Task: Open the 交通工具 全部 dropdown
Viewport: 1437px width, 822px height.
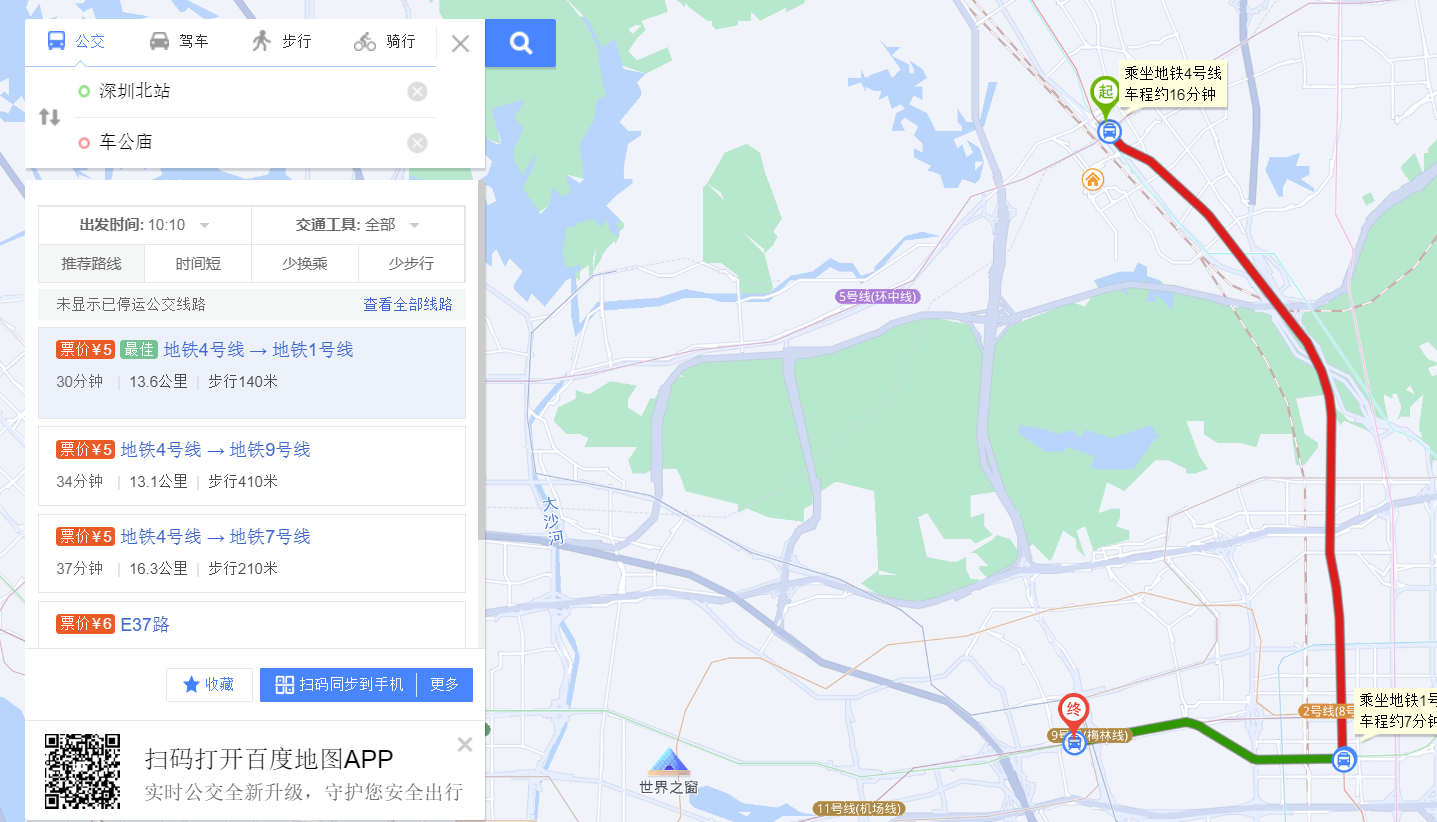Action: (x=358, y=225)
